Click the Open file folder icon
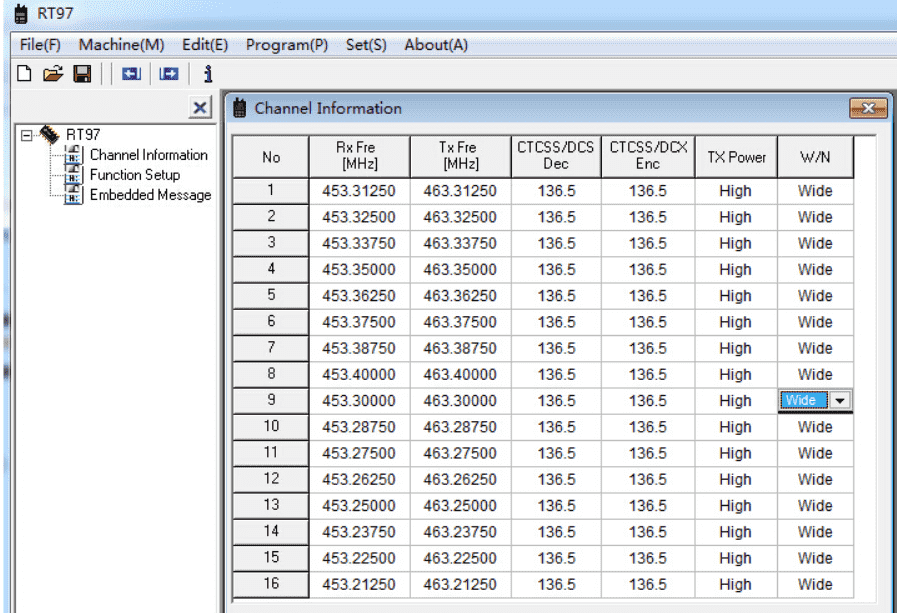This screenshot has height=613, width=897. (x=53, y=73)
